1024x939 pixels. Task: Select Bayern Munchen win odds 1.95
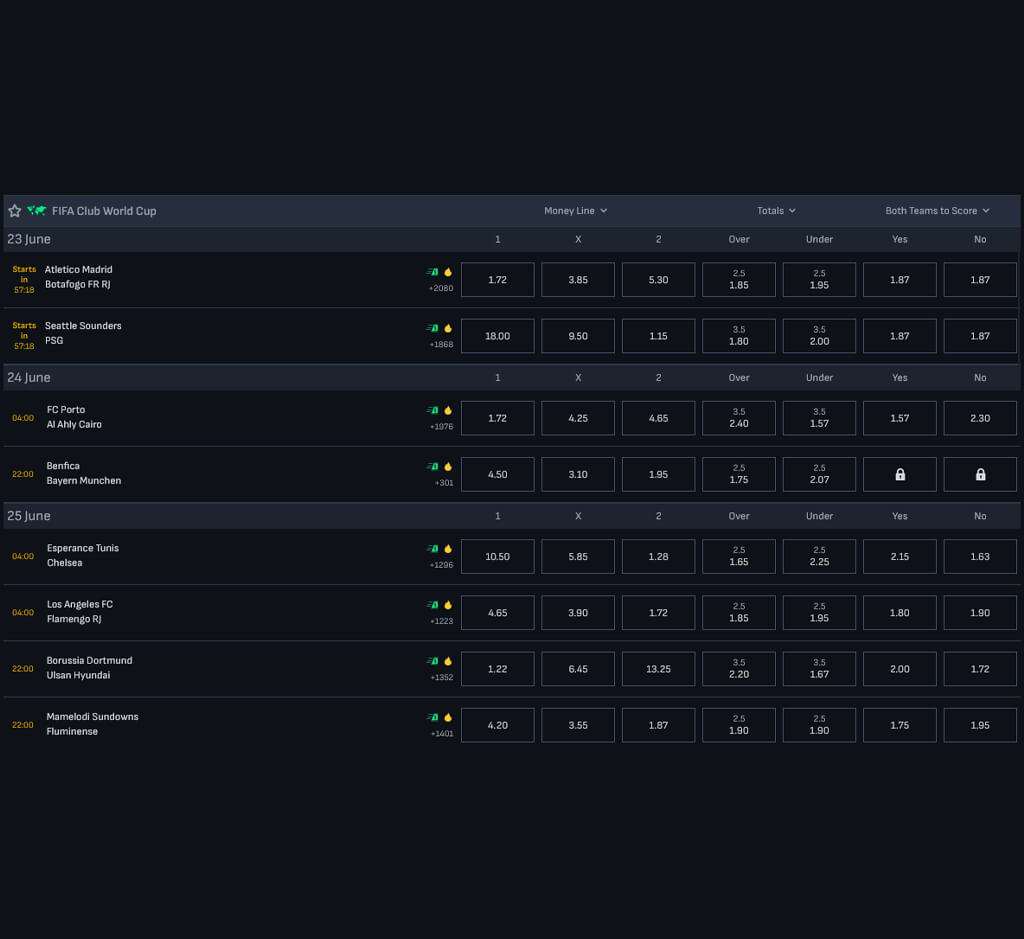point(658,474)
